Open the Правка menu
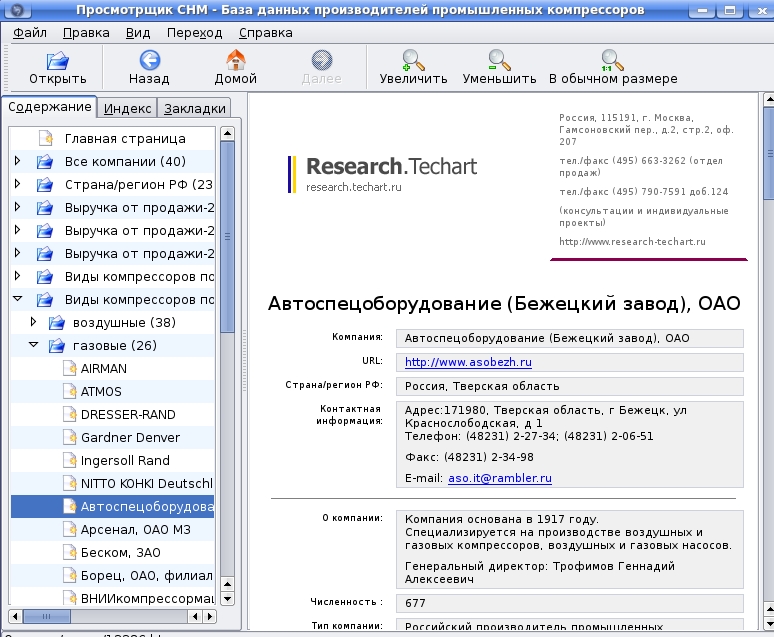774x637 pixels. [86, 33]
